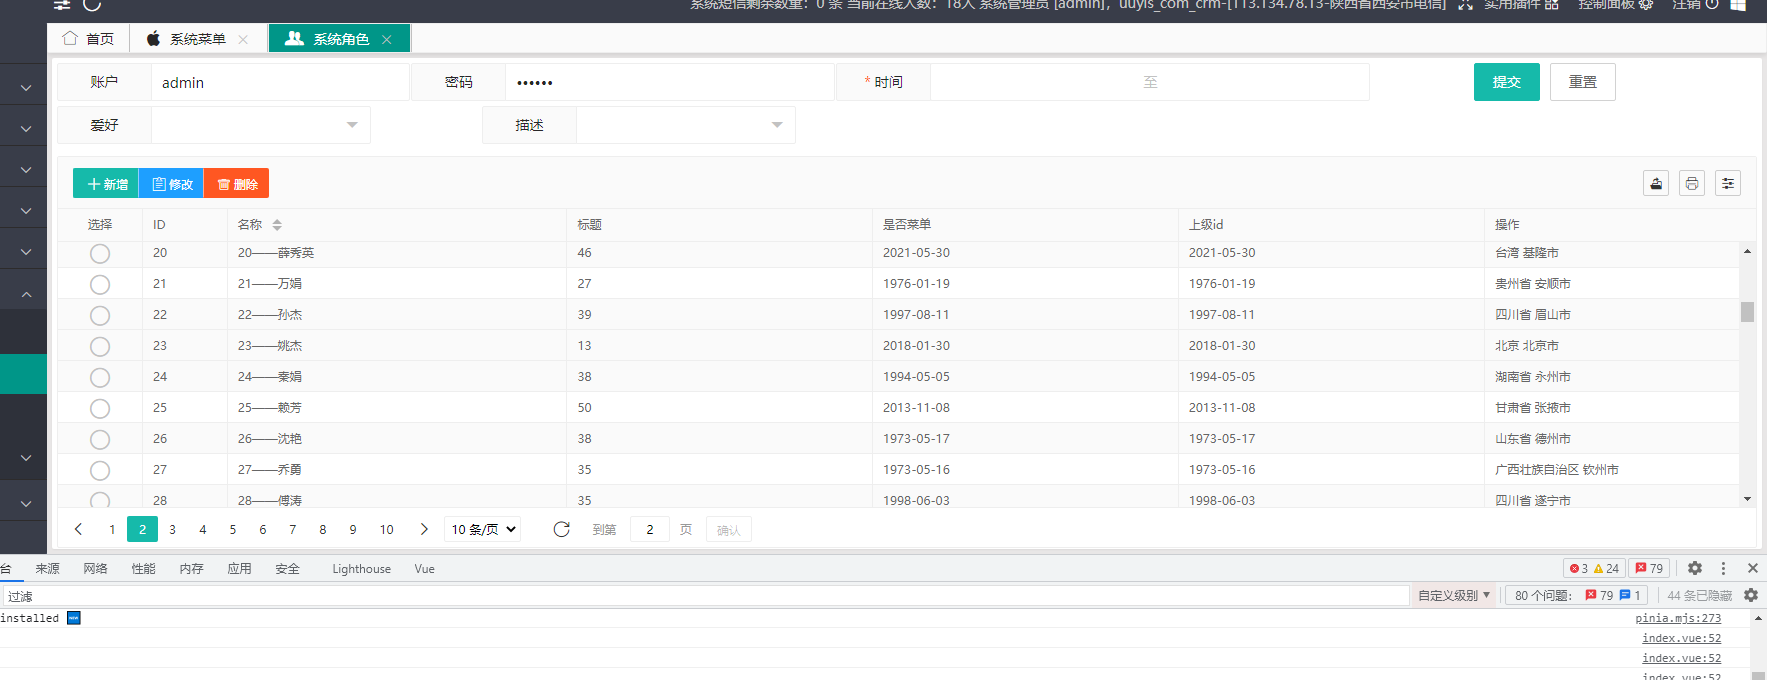The image size is (1767, 680).
Task: Collapse the expanded sidebar group with up chevron
Action: click(x=26, y=294)
